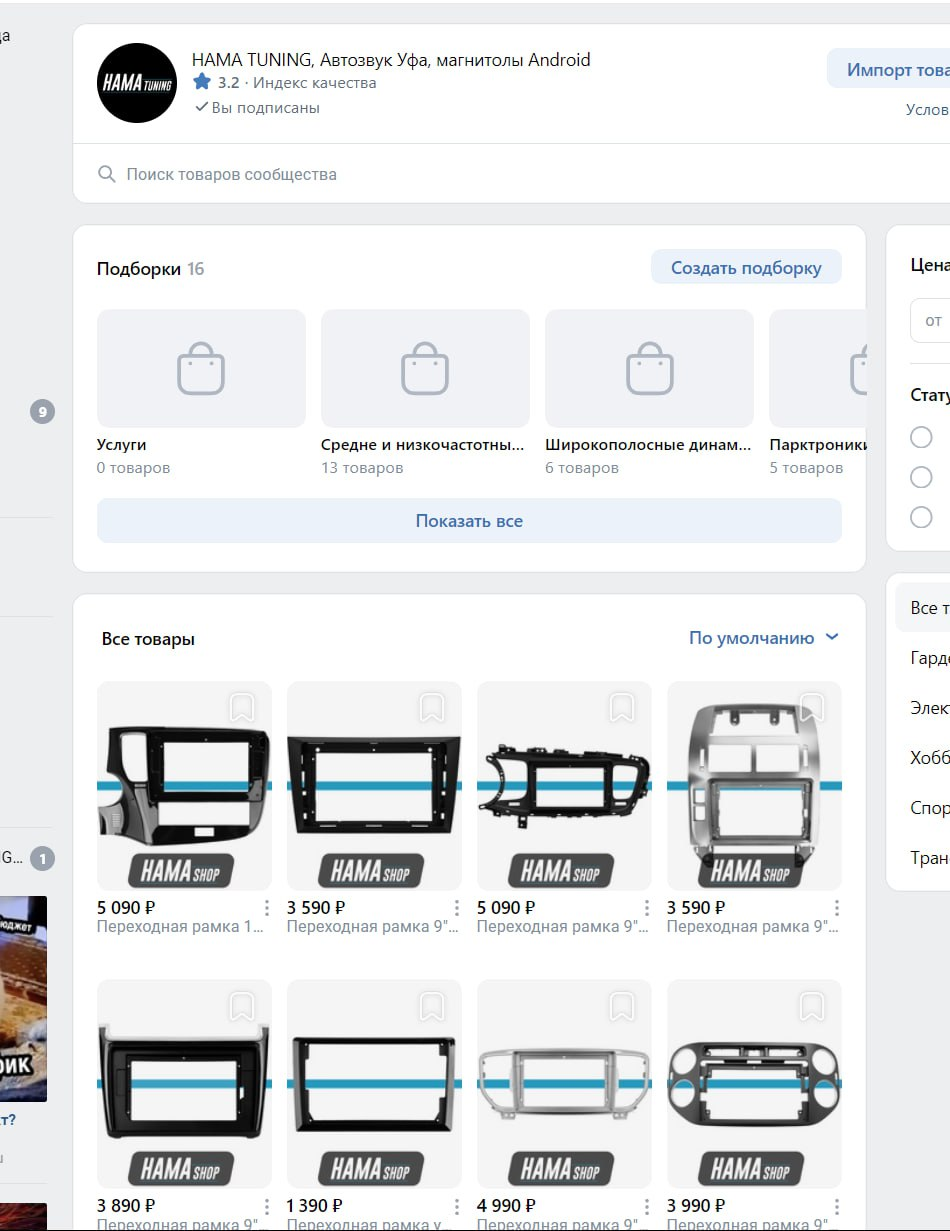Open three-dot menu for 4 990 ₽ product
The image size is (950, 1231).
tap(647, 1206)
